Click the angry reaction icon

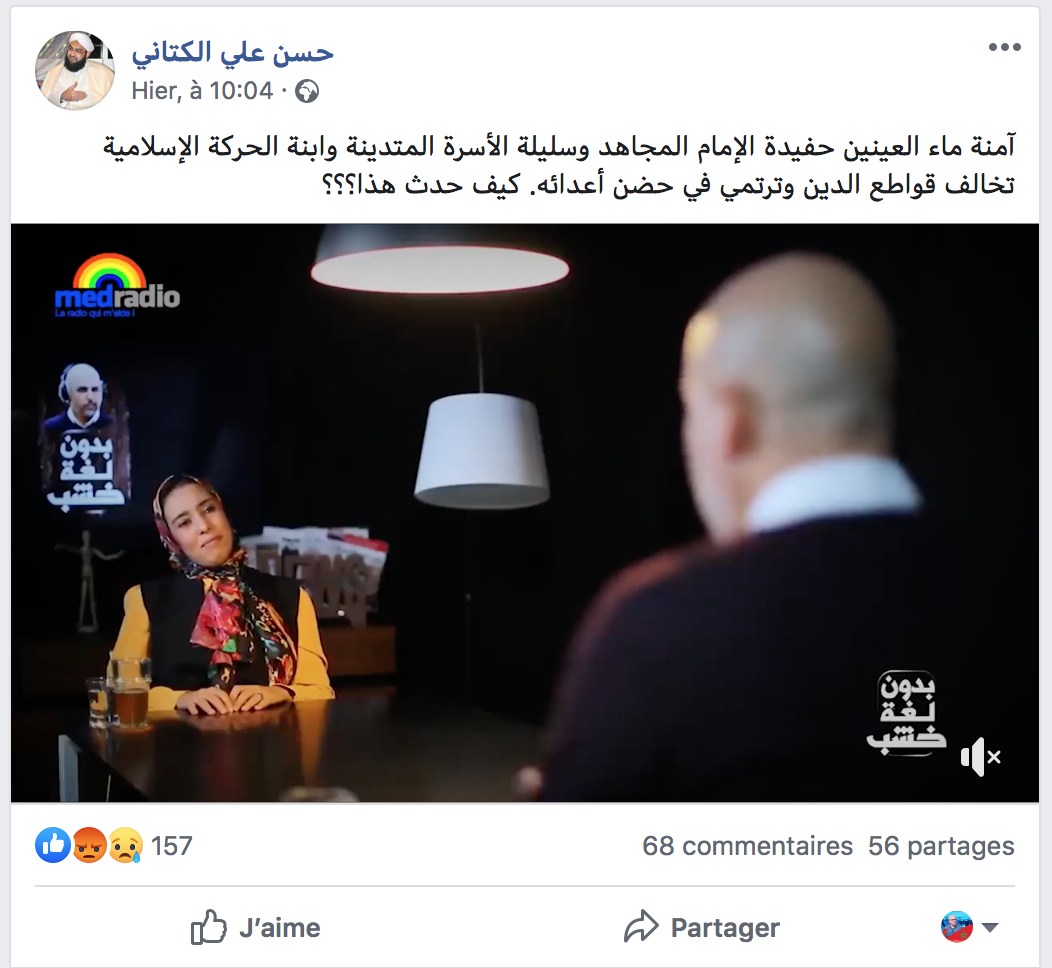point(89,845)
